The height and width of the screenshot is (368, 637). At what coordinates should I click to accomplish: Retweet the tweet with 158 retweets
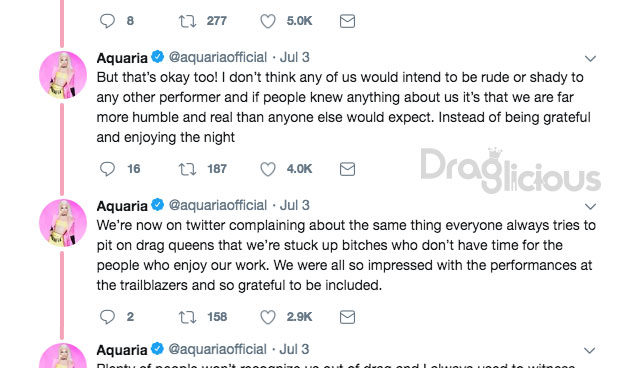187,317
